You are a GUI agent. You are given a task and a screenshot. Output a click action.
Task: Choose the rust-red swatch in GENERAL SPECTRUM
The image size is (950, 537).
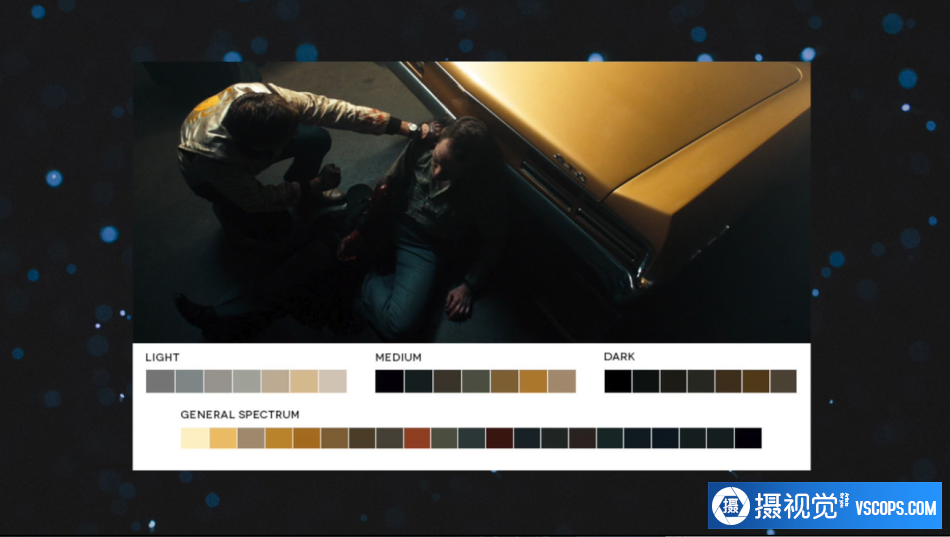point(417,438)
